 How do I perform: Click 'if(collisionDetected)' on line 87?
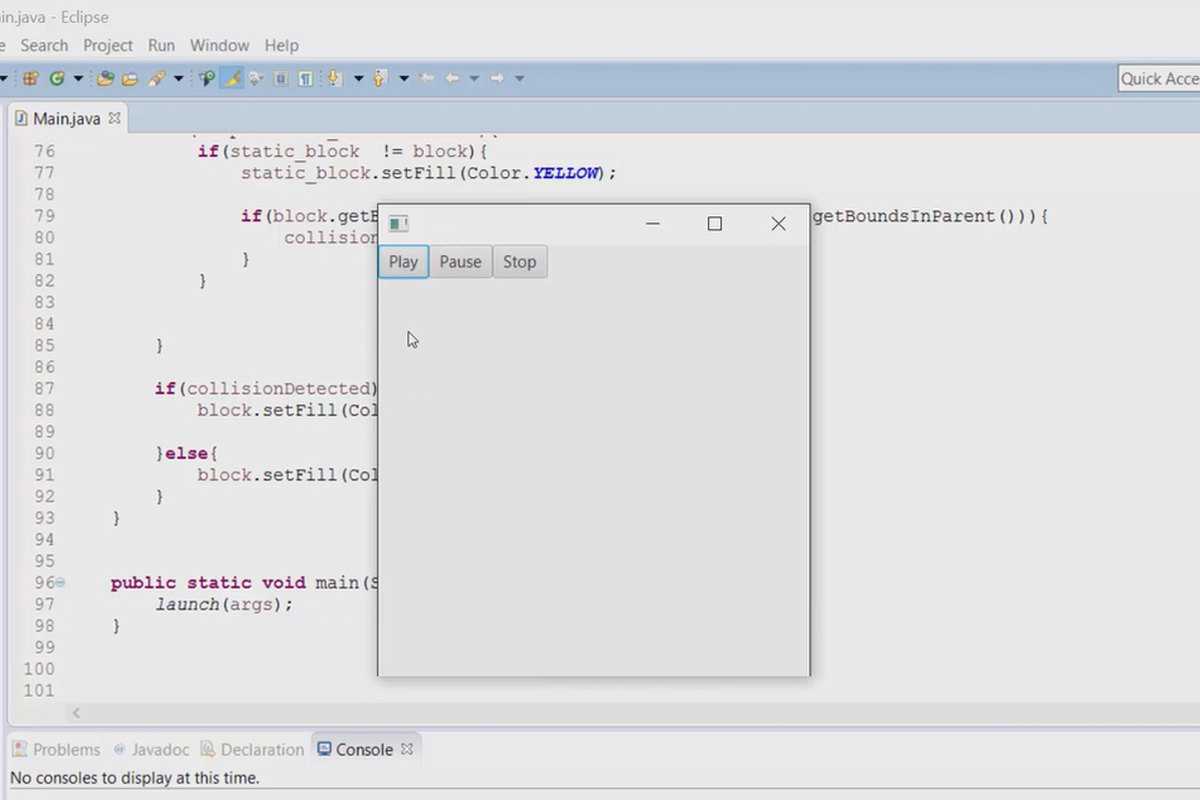pyautogui.click(x=266, y=388)
